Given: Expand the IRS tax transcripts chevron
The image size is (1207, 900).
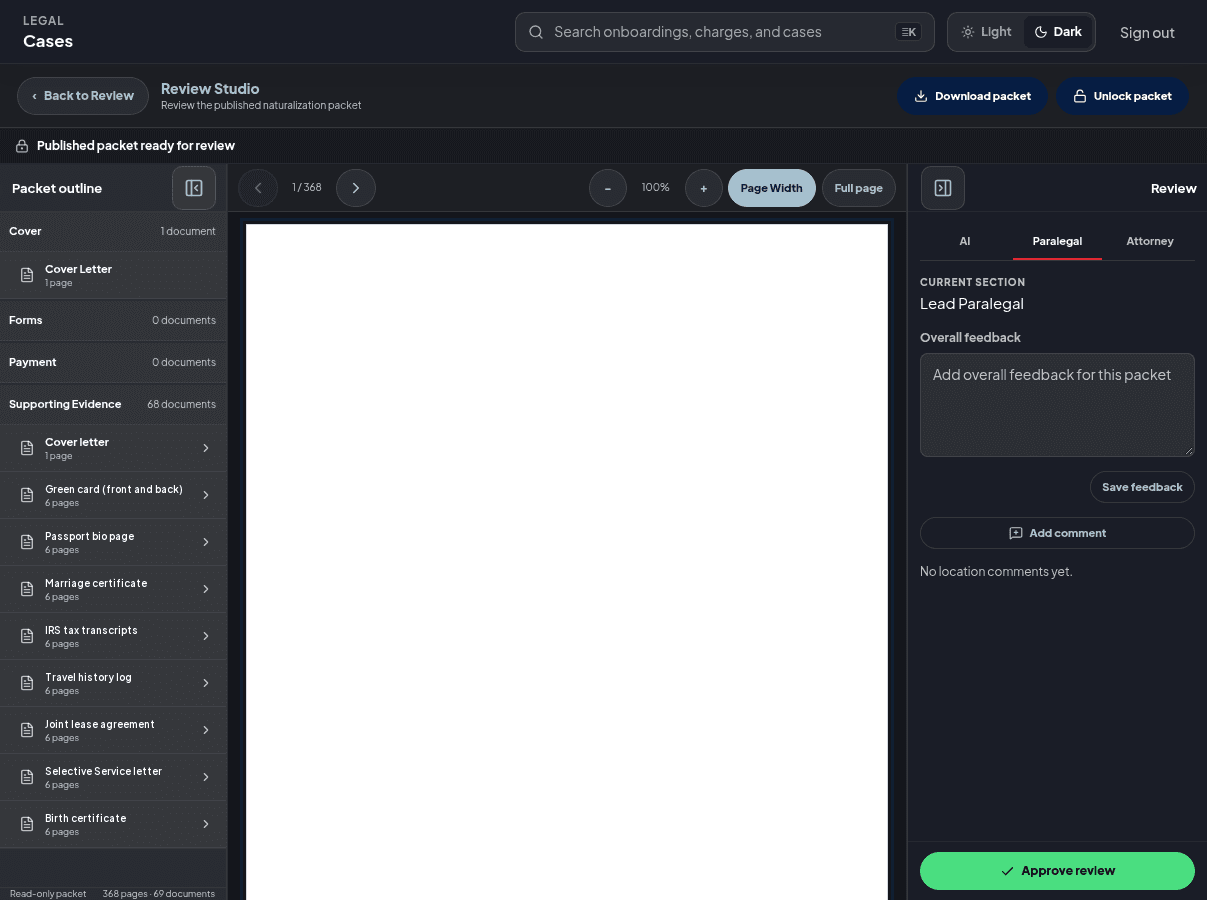Looking at the screenshot, I should point(206,636).
